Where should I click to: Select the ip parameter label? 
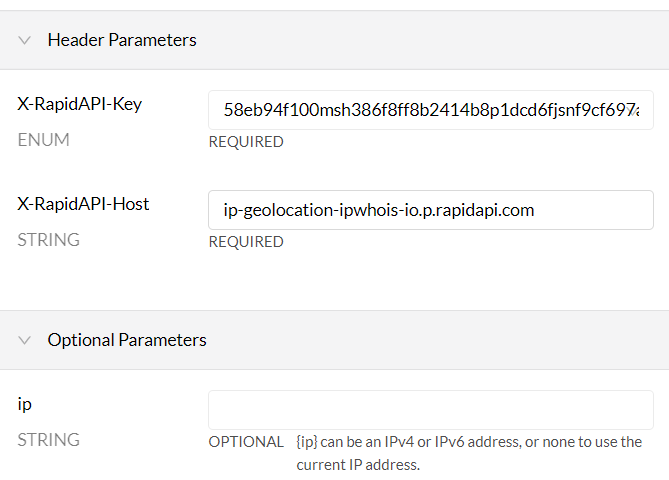pyautogui.click(x=25, y=404)
